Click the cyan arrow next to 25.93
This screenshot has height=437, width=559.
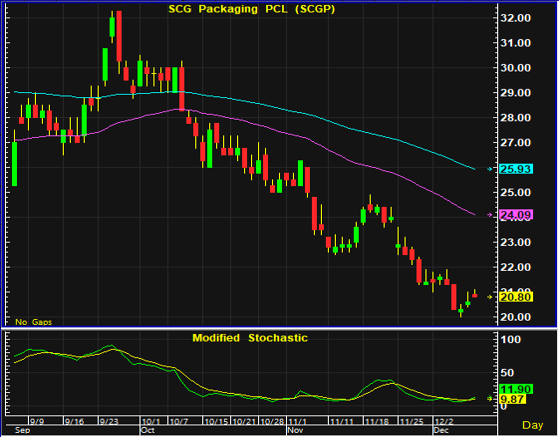pyautogui.click(x=490, y=169)
